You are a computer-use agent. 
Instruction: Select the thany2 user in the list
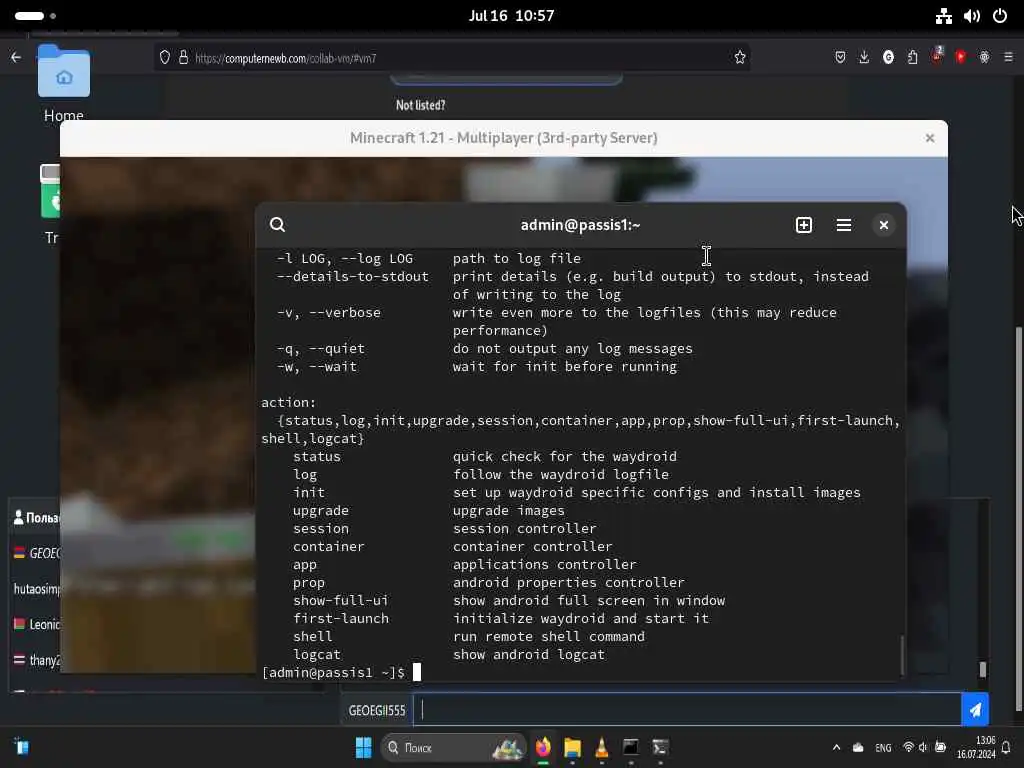point(37,660)
